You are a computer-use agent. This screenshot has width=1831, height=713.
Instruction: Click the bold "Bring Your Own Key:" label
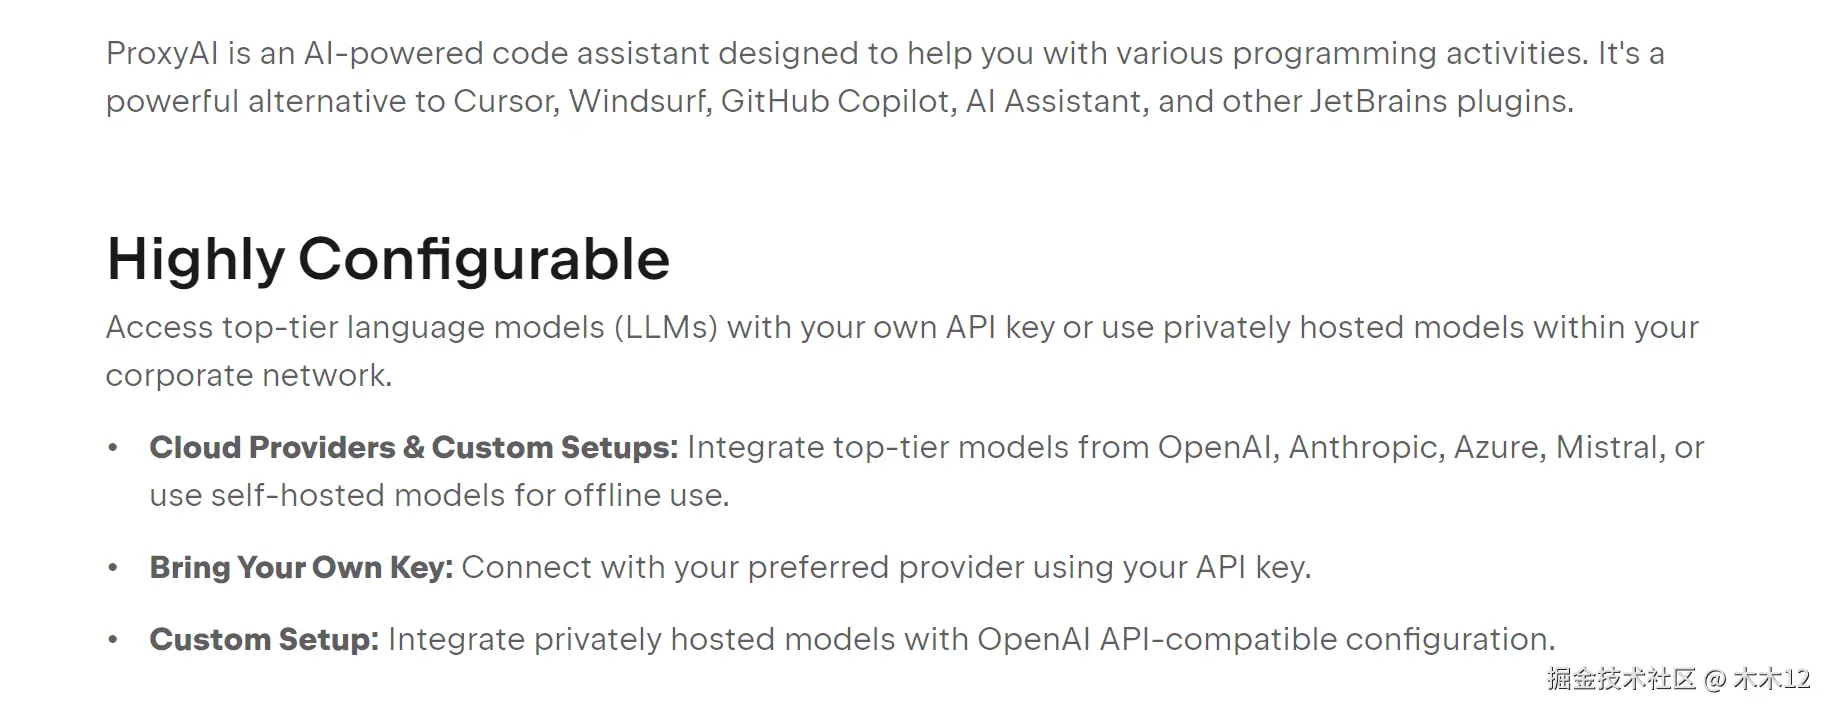pos(301,567)
